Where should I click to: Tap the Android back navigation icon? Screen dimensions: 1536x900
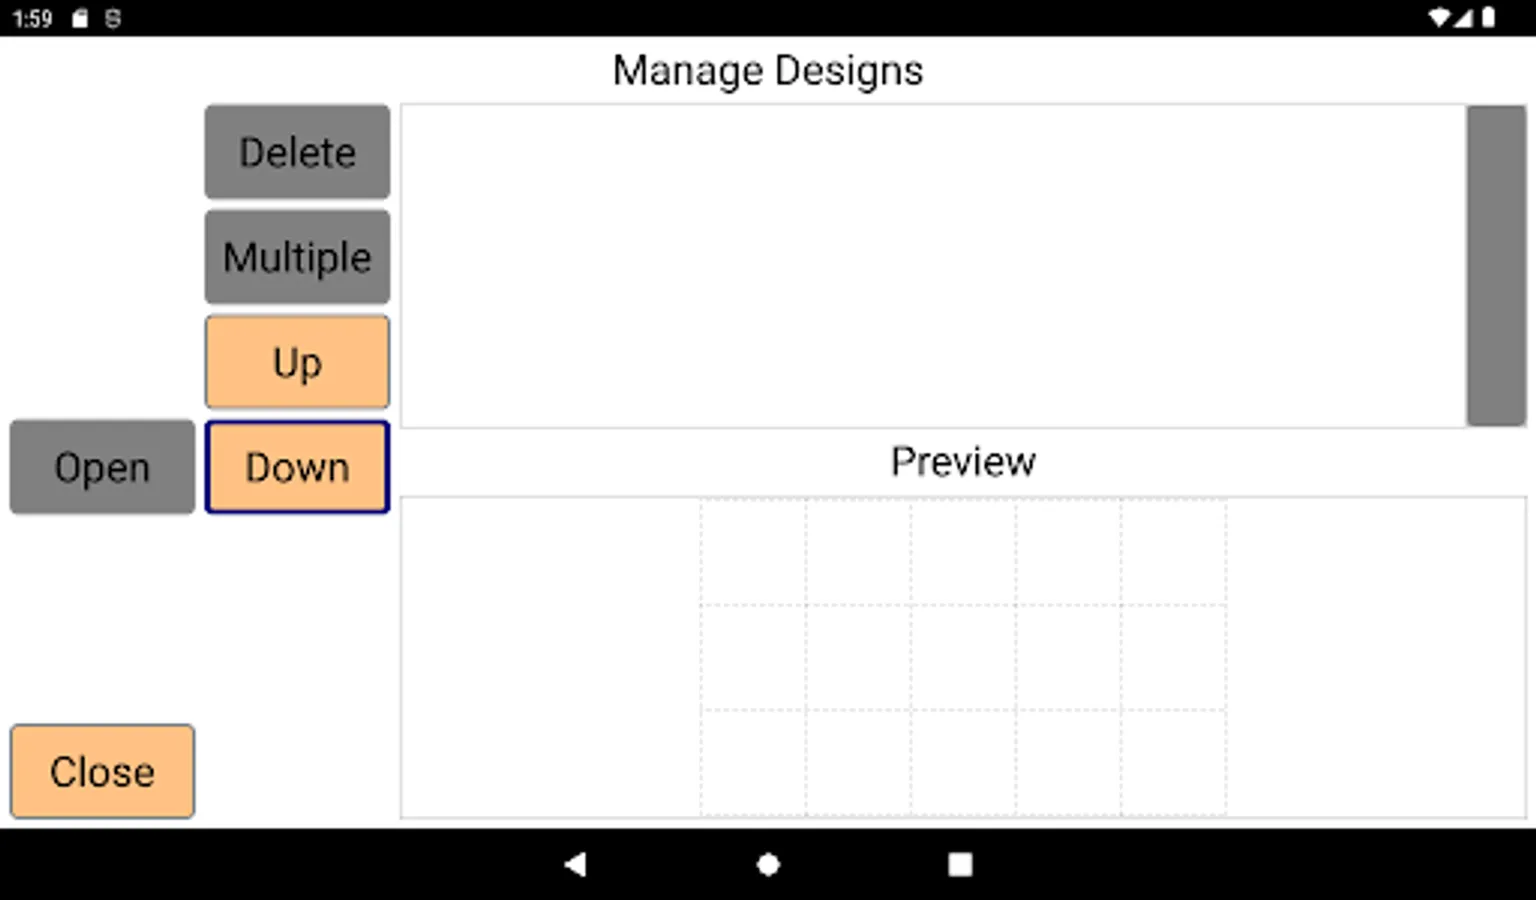click(x=575, y=864)
